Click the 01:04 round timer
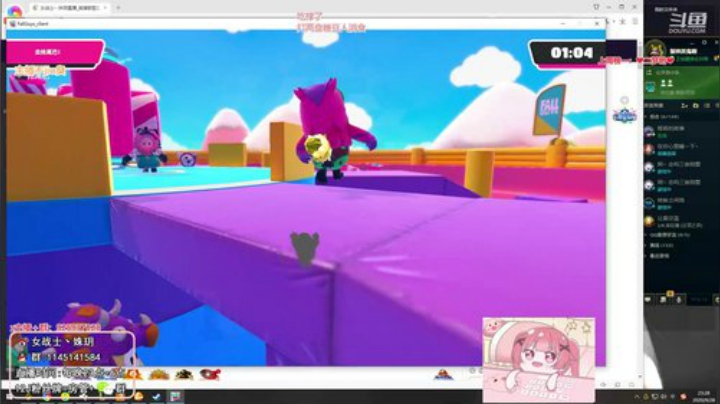 pos(572,53)
